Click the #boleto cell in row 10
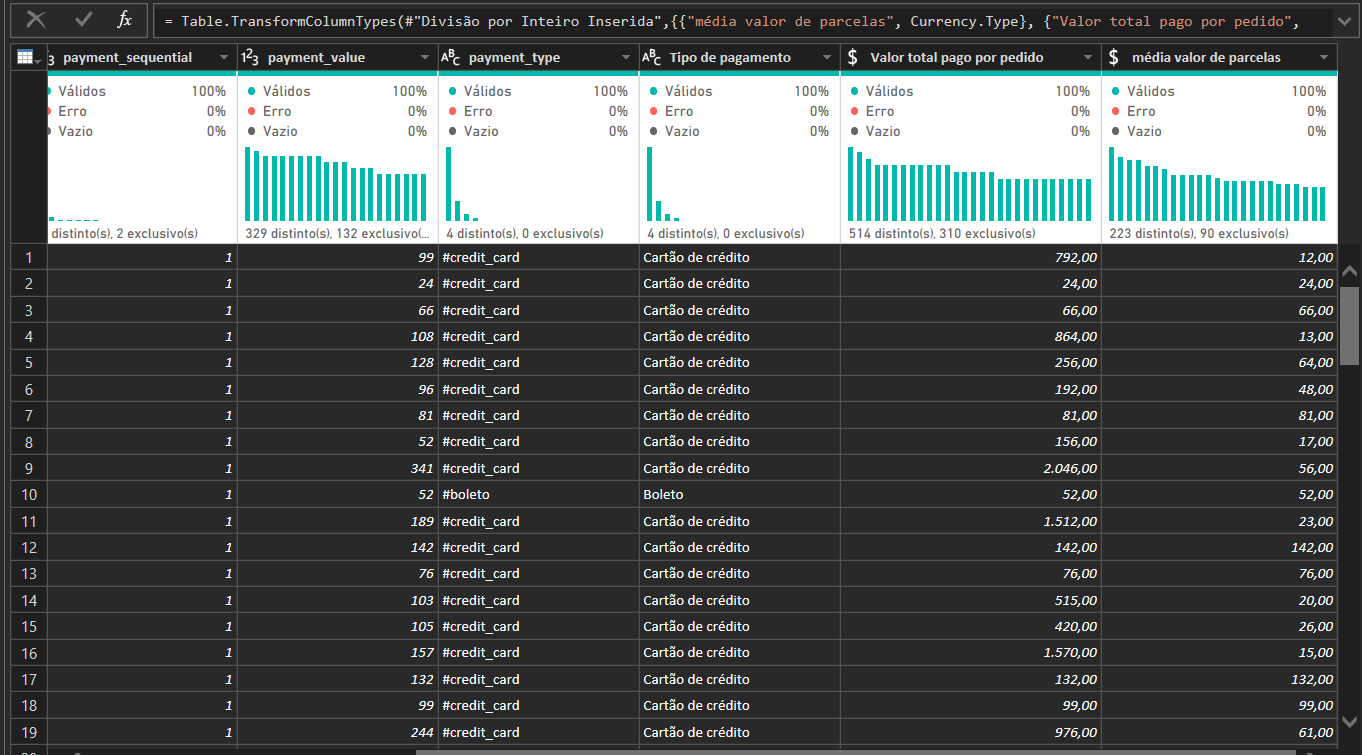Viewport: 1362px width, 755px height. click(538, 494)
